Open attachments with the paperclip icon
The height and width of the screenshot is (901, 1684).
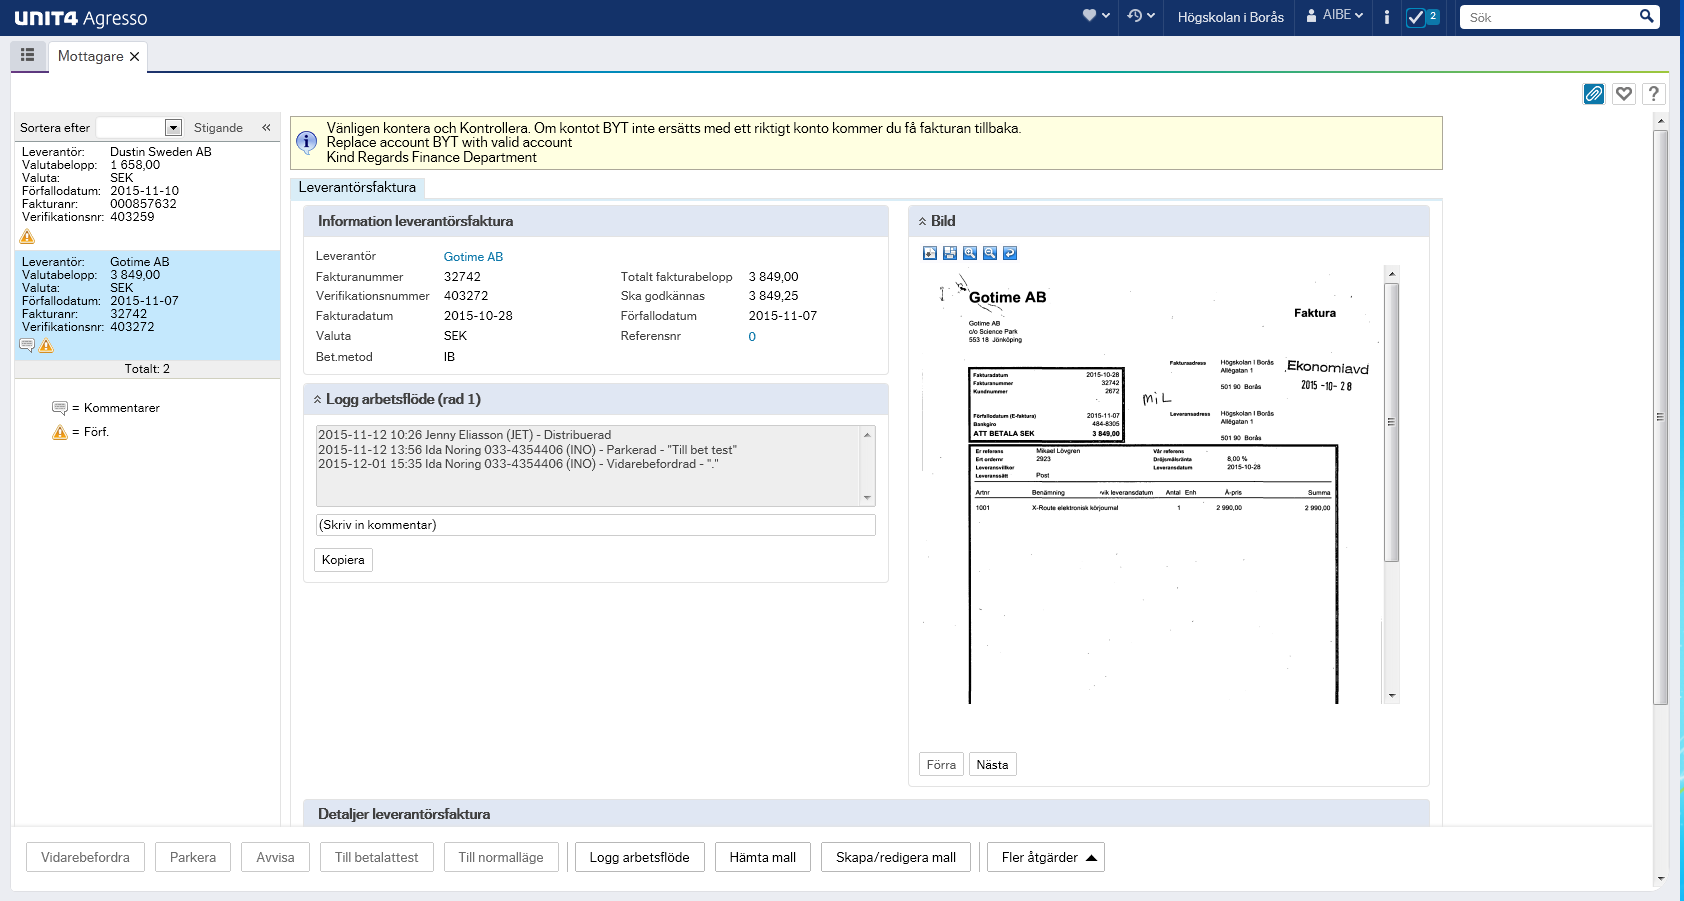point(1594,94)
